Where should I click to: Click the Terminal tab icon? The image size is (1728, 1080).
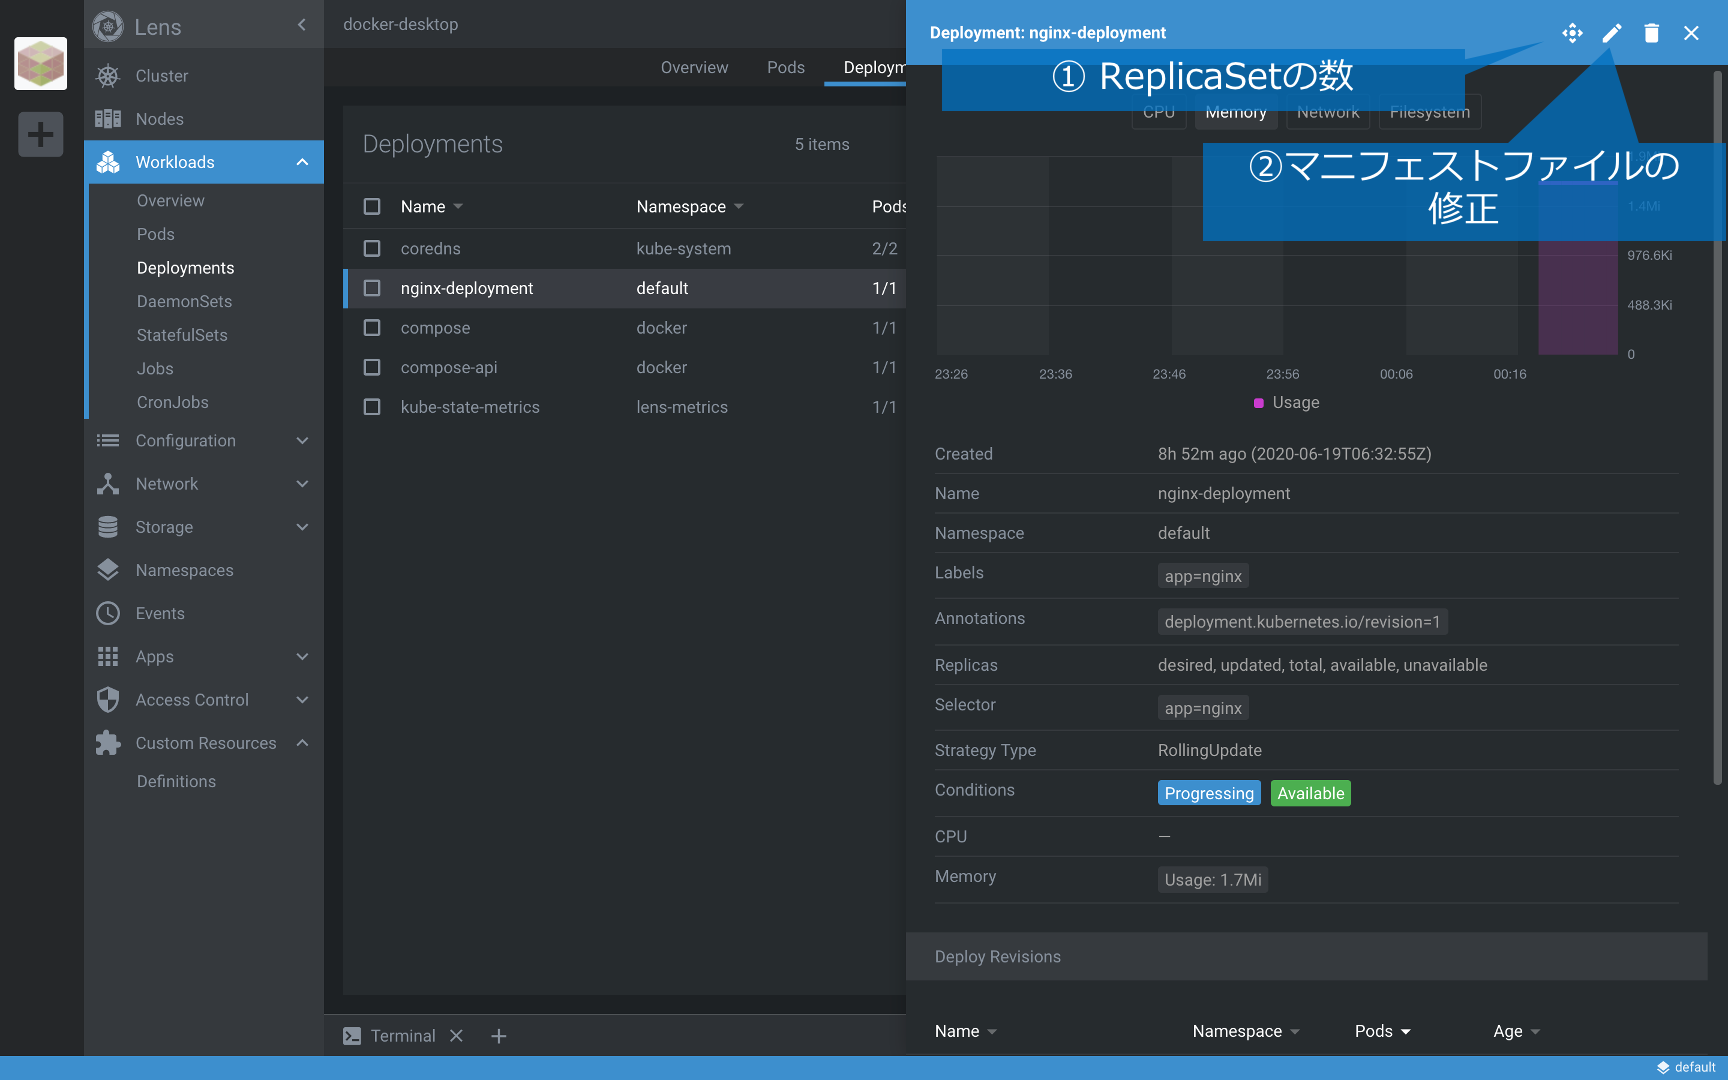[352, 1036]
